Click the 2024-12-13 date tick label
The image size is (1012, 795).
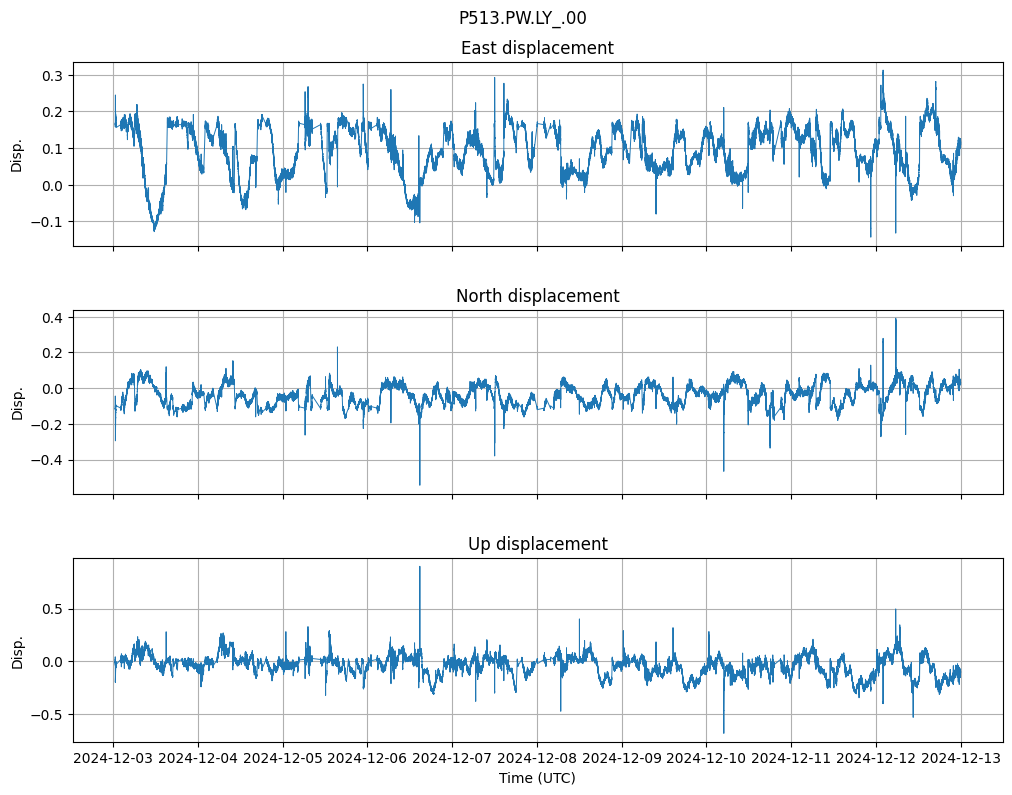point(961,759)
